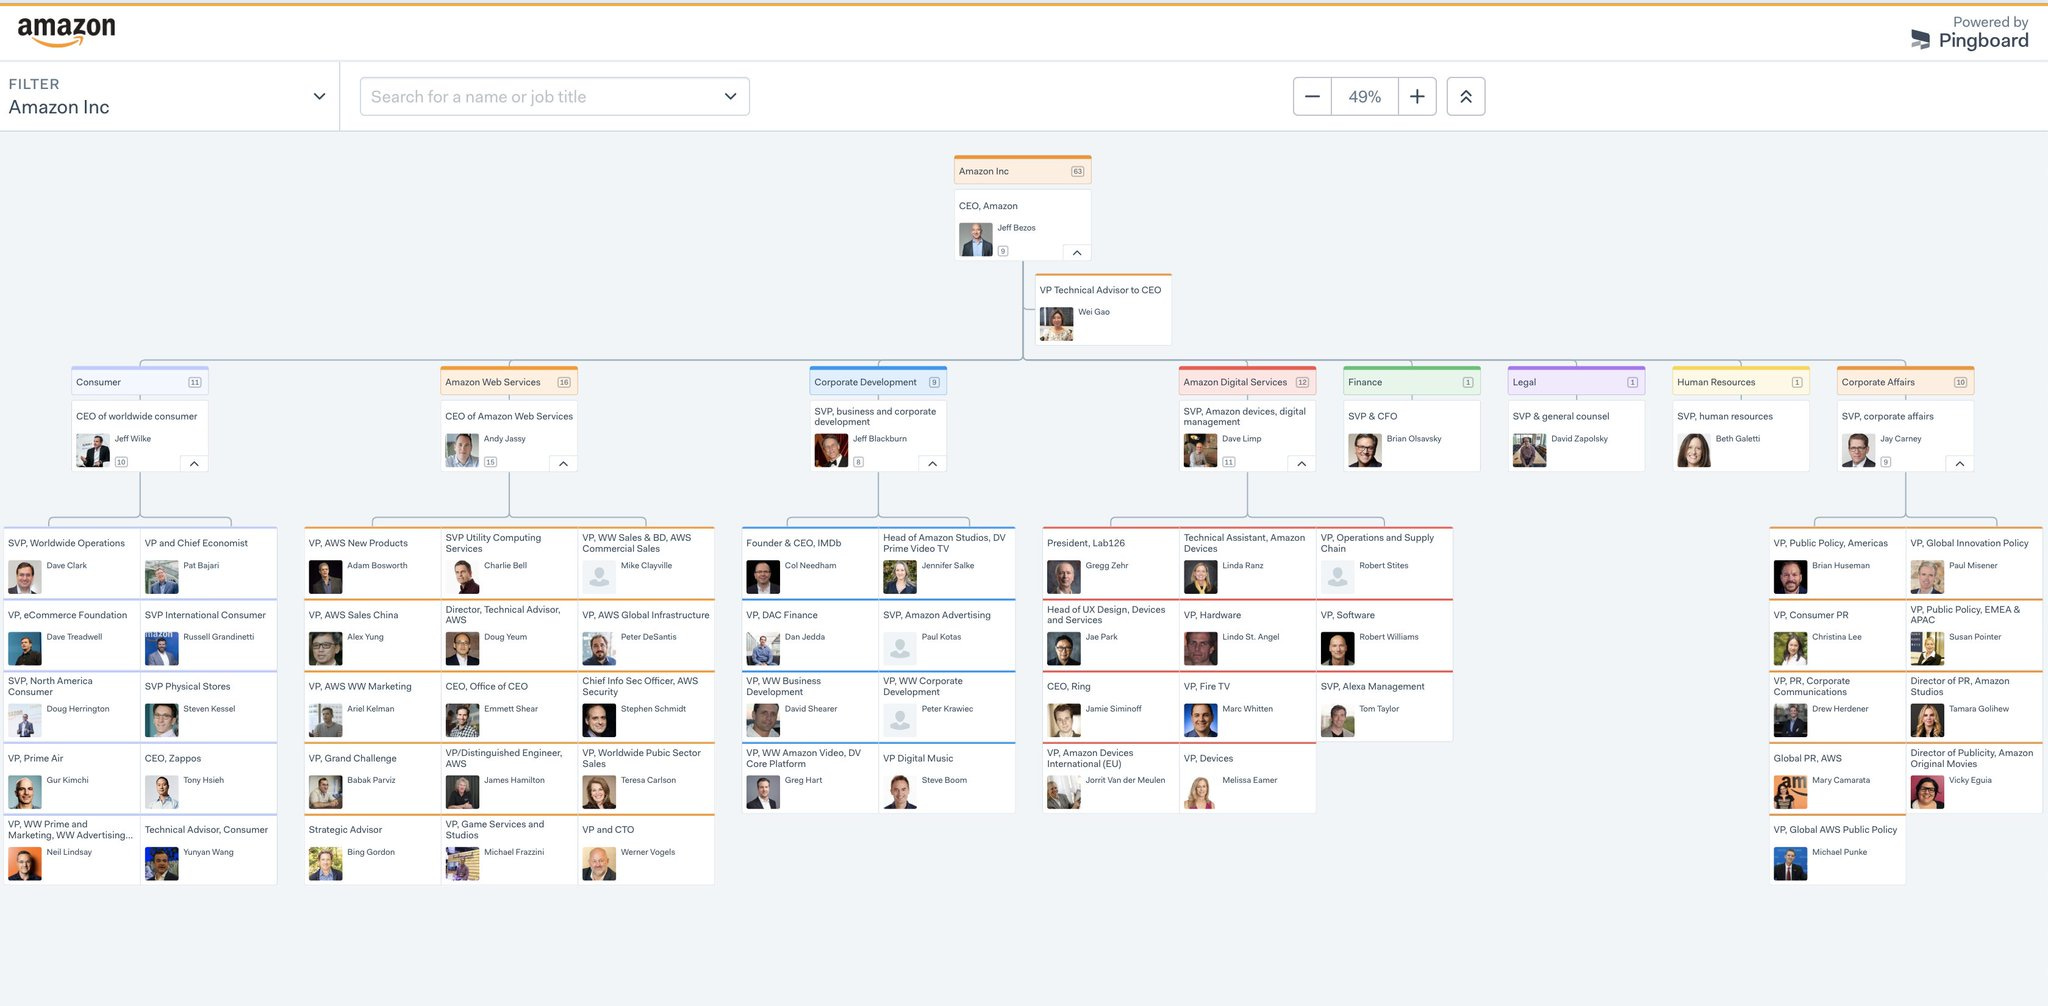Open the Michael Punke card
Screen dimensions: 2048x1006
(x=1837, y=850)
